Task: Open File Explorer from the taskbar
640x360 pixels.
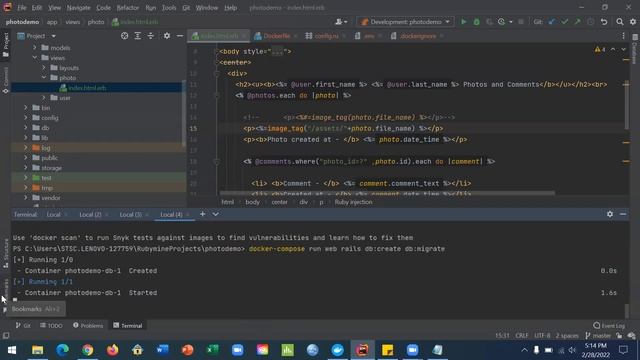Action: (38, 350)
